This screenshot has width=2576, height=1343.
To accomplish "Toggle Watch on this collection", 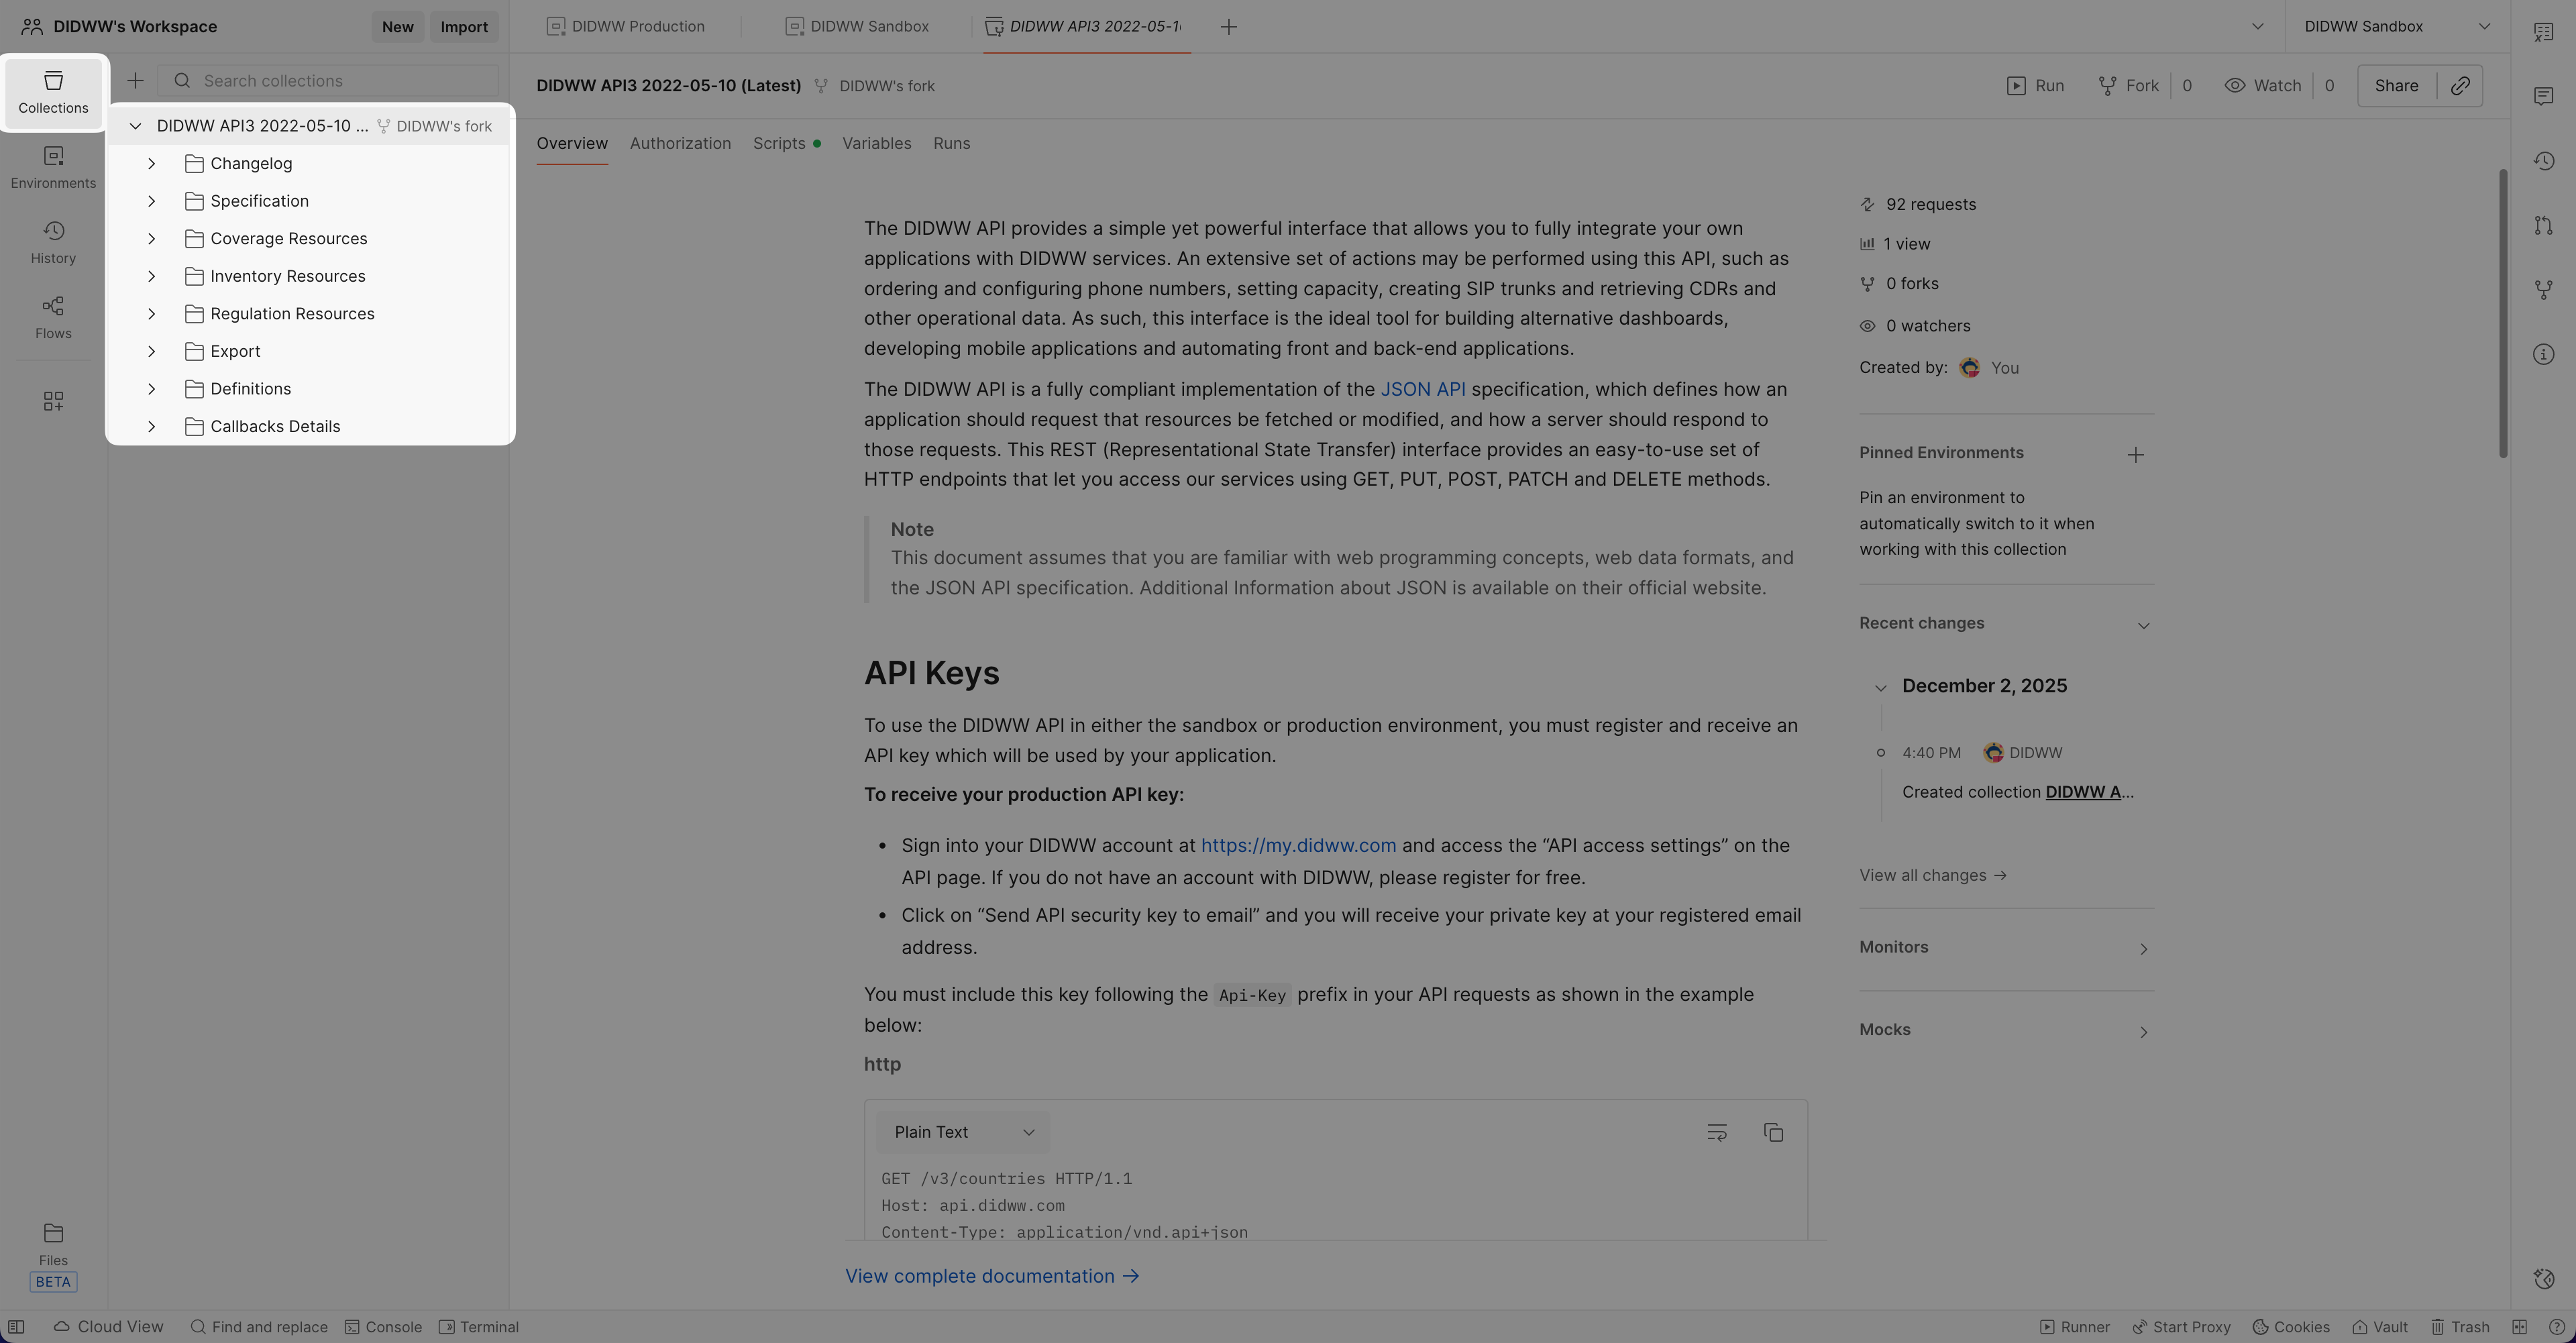I will pos(2263,86).
